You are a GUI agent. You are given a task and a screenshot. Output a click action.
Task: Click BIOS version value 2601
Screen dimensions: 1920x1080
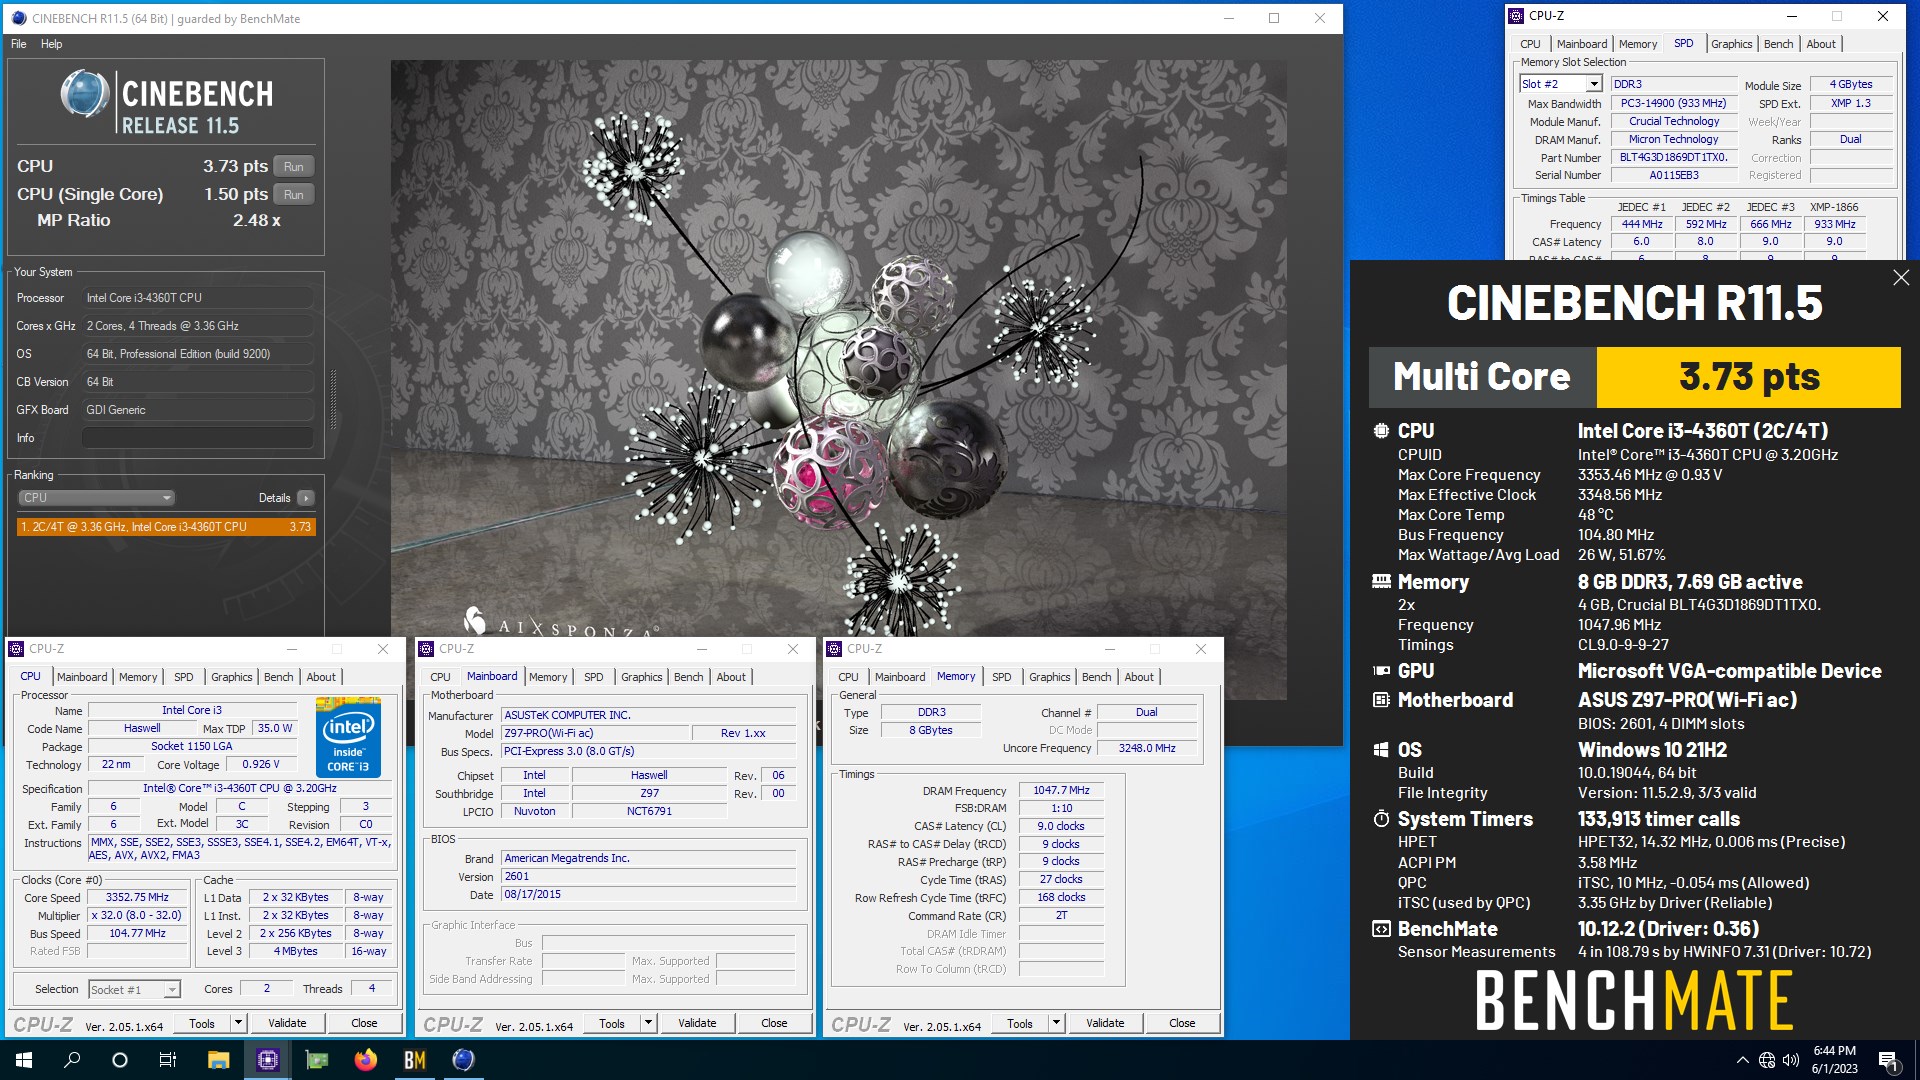(648, 877)
